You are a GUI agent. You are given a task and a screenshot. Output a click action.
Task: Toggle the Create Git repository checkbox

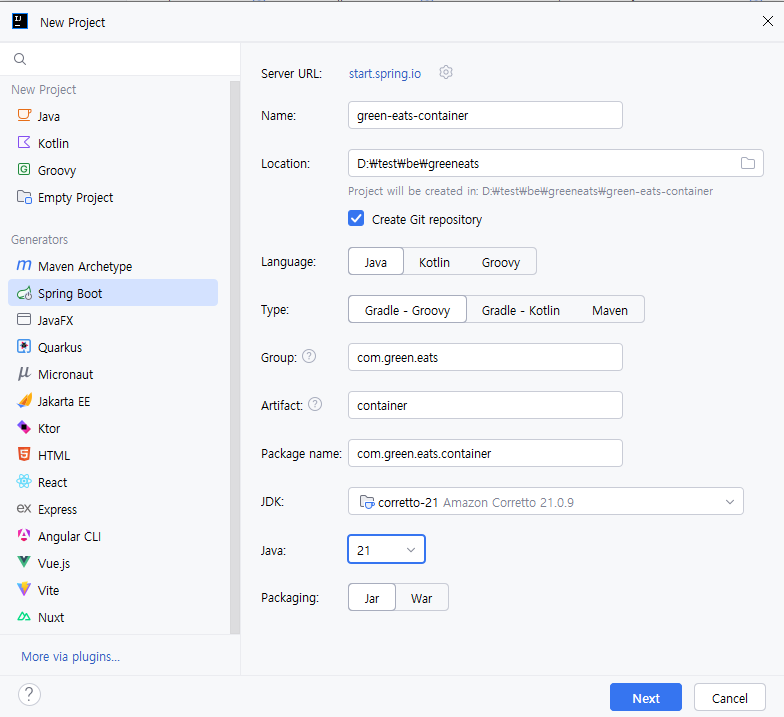tap(356, 218)
